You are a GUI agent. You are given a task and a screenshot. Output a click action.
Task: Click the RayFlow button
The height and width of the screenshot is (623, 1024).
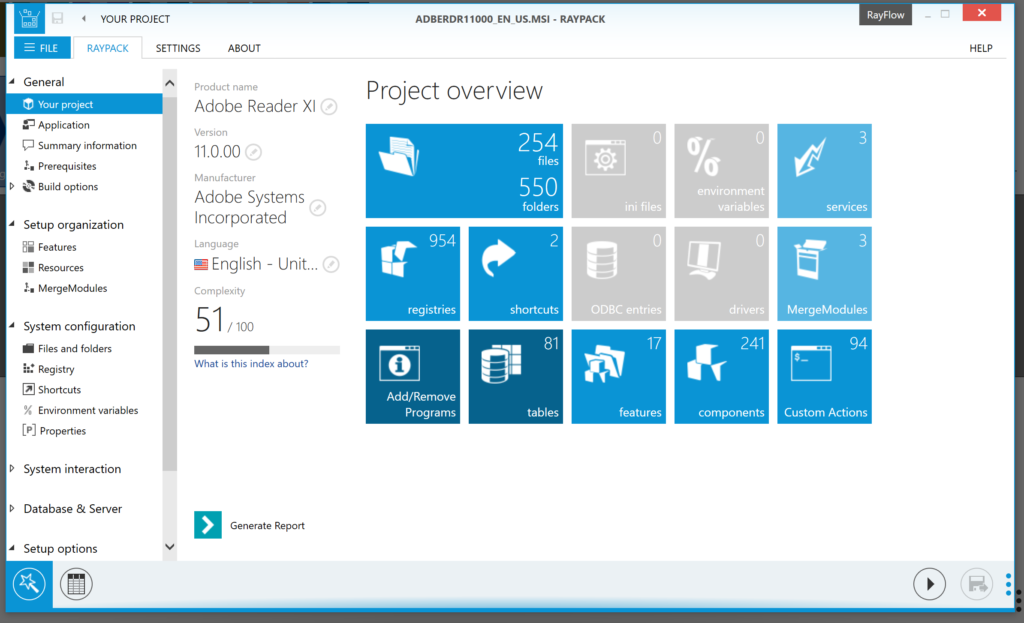tap(885, 15)
